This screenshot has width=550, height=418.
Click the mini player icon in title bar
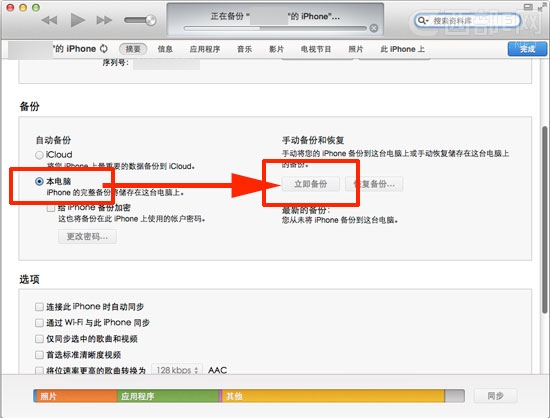coord(528,7)
